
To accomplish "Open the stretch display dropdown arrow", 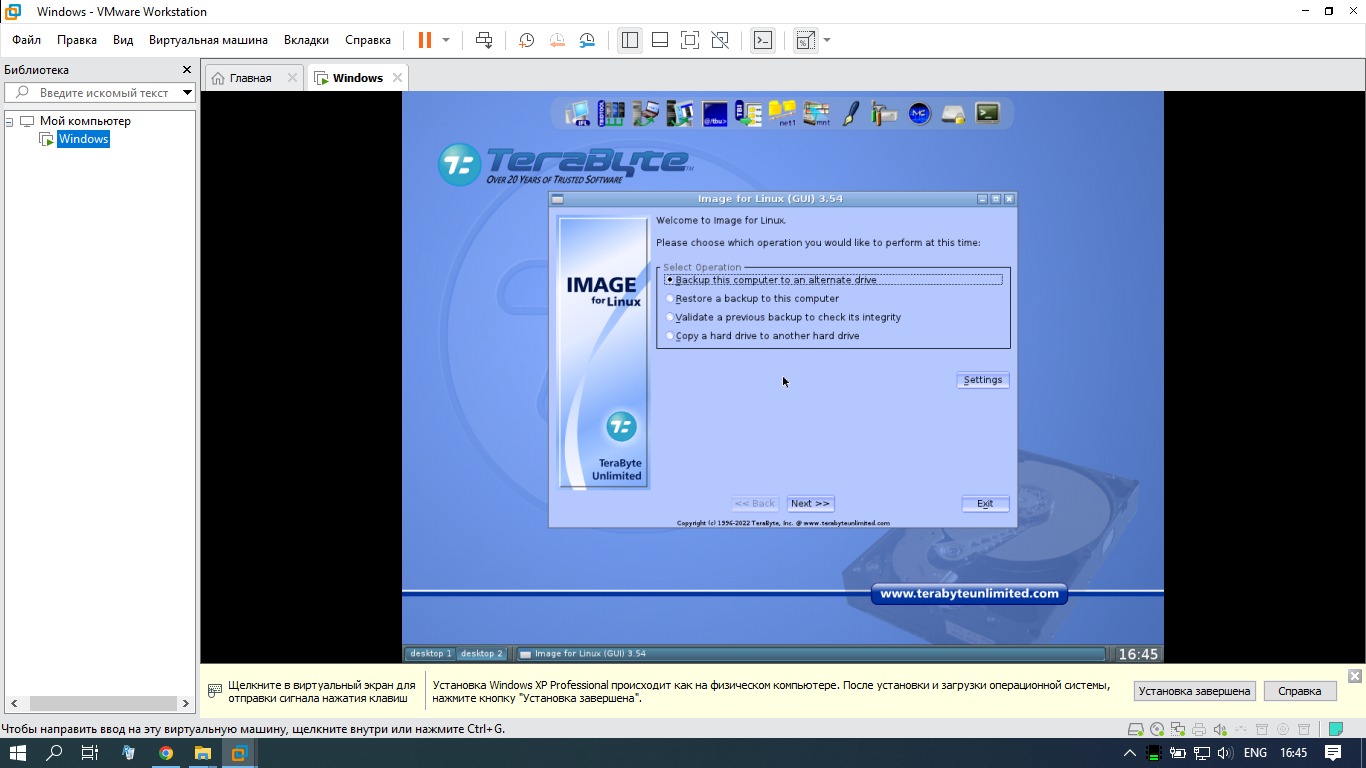I will point(826,40).
